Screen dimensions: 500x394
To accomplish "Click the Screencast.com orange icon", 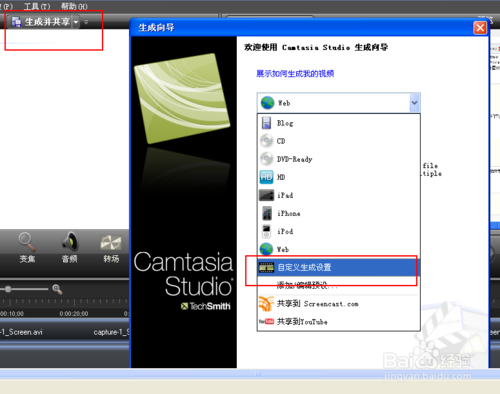I will tap(266, 304).
